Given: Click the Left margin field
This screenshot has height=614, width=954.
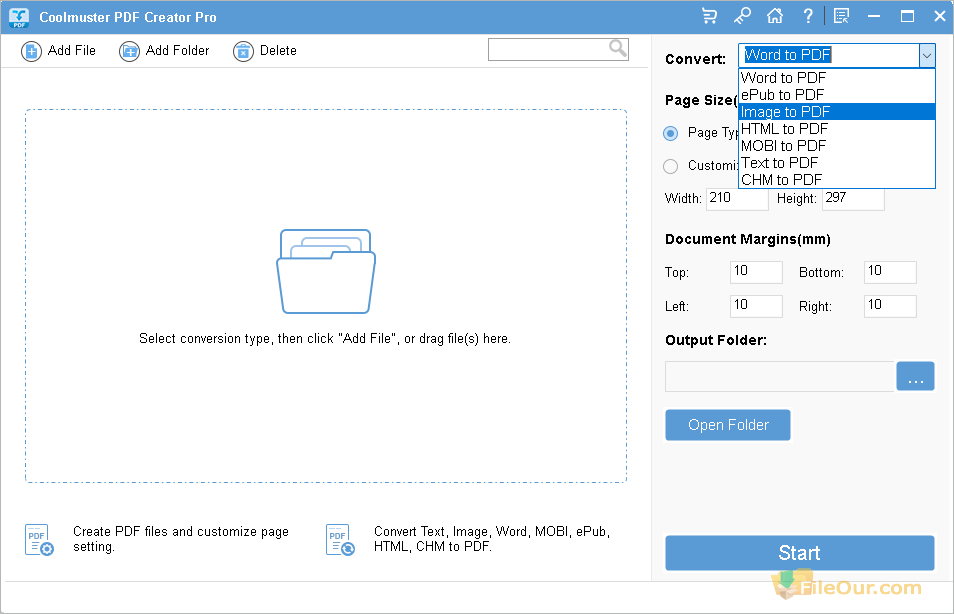Looking at the screenshot, I should 756,306.
